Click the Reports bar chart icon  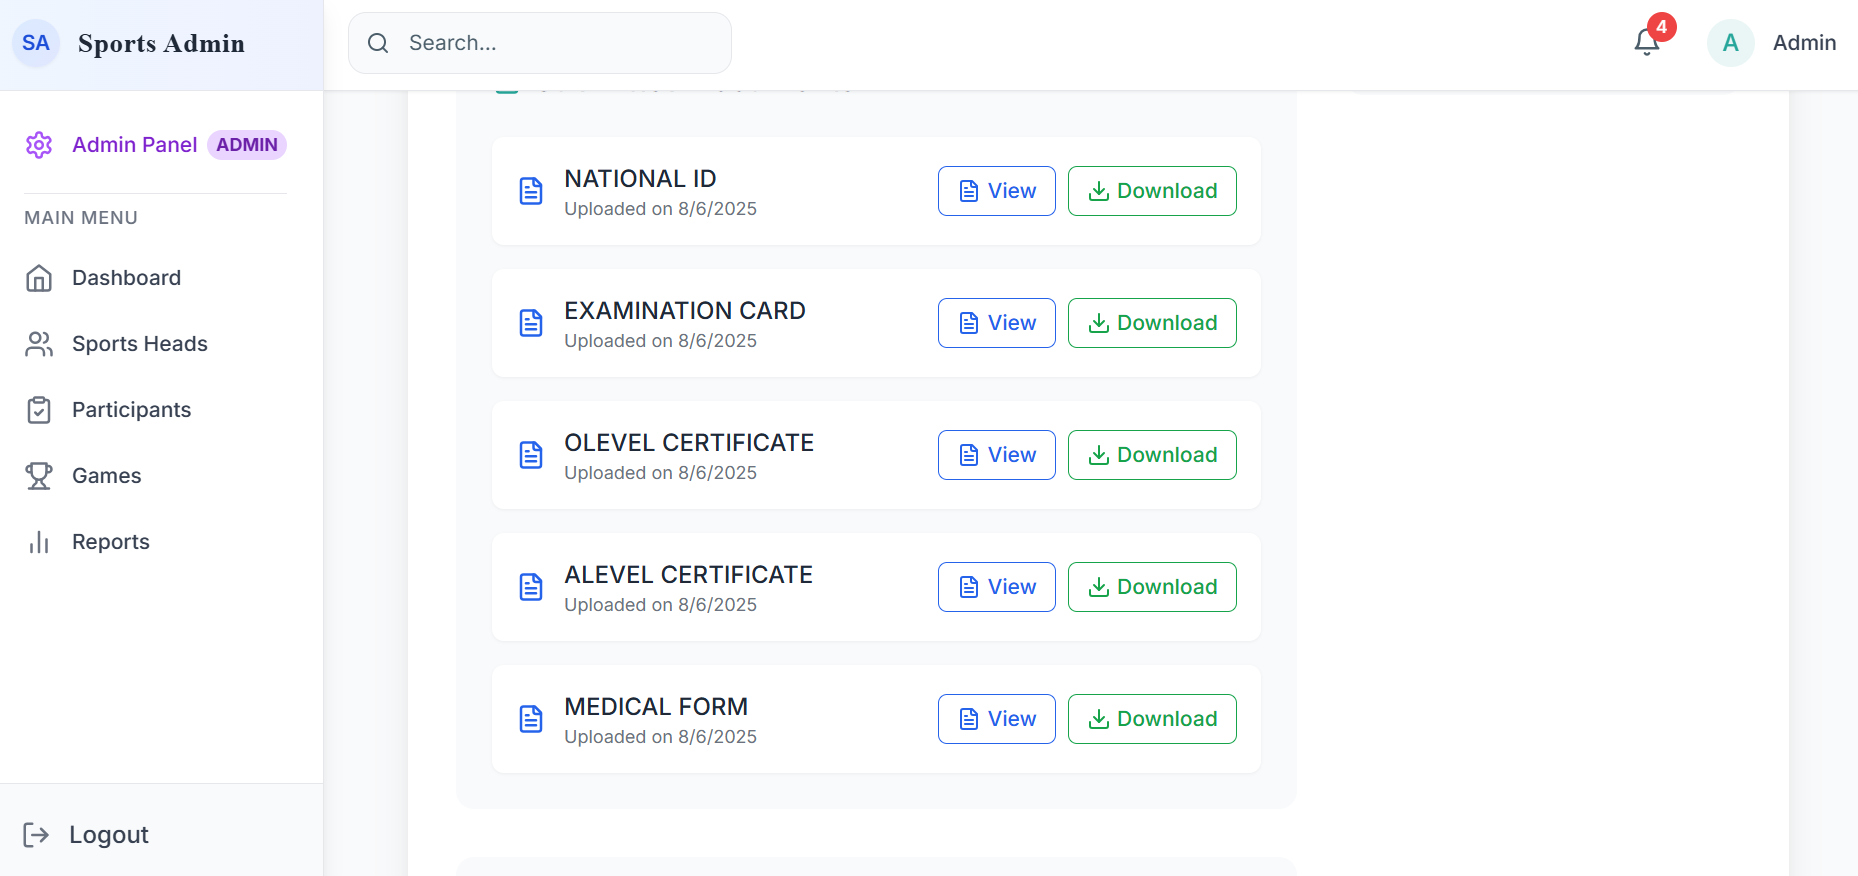click(x=39, y=542)
